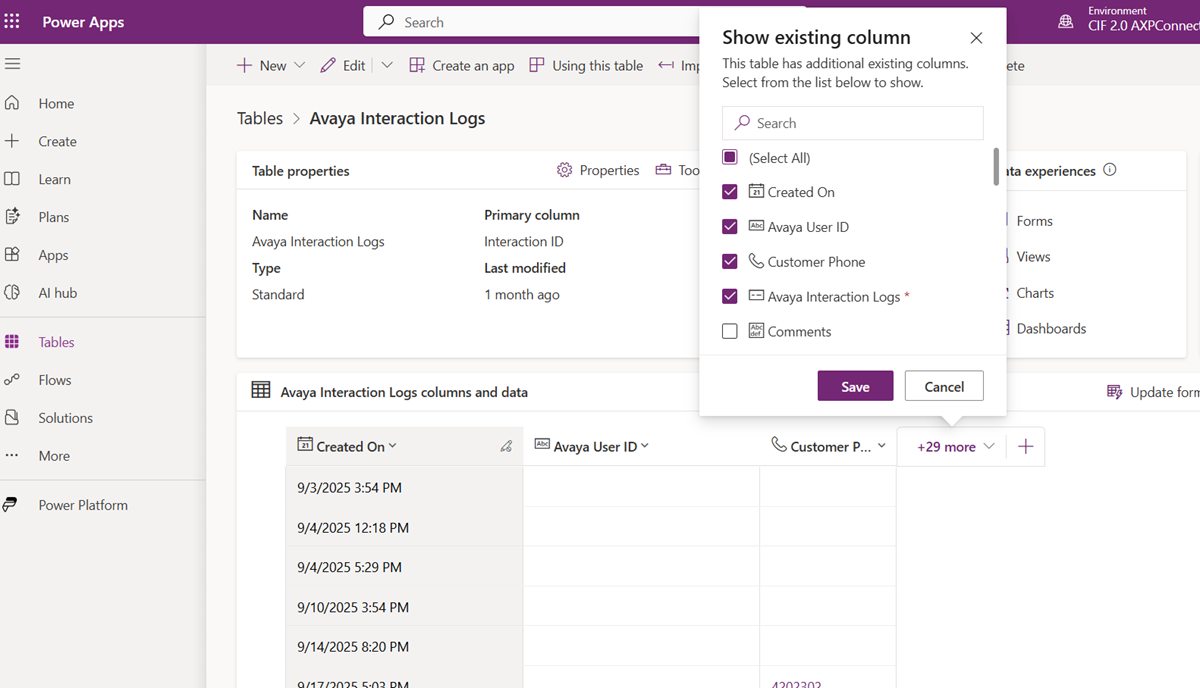Click the Using this table icon

[537, 65]
